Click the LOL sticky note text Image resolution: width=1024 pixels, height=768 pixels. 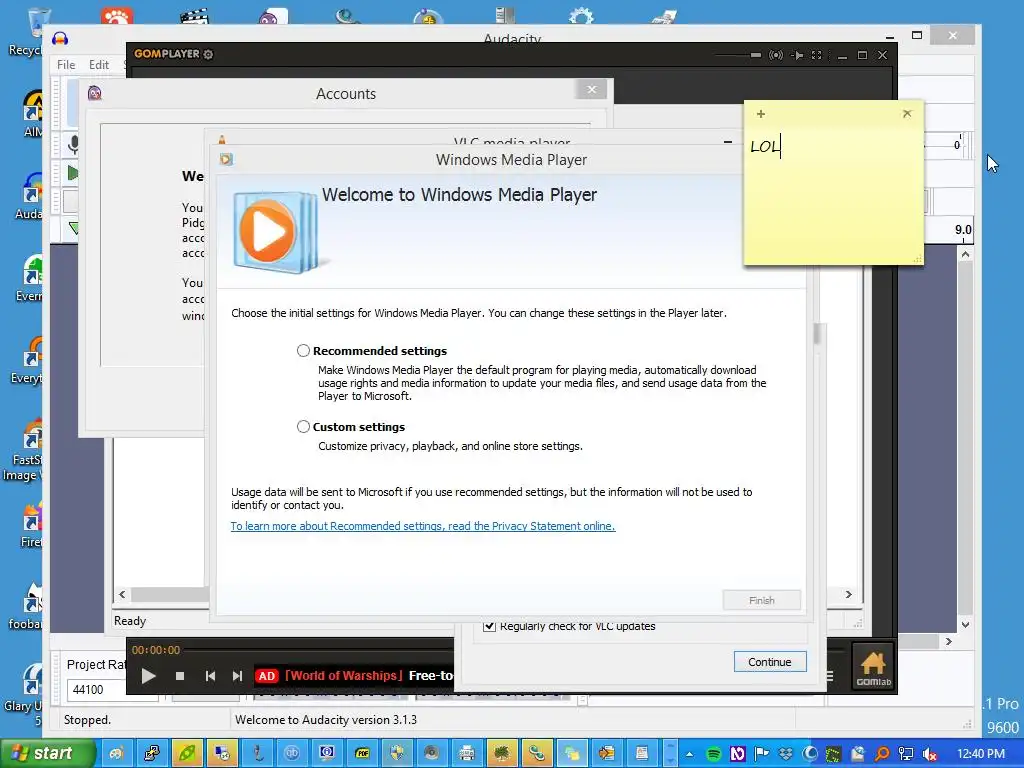coord(765,146)
